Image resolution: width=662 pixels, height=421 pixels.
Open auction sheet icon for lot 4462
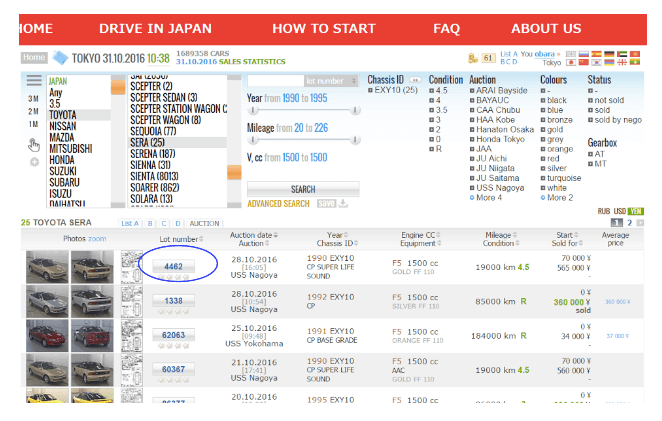click(131, 267)
